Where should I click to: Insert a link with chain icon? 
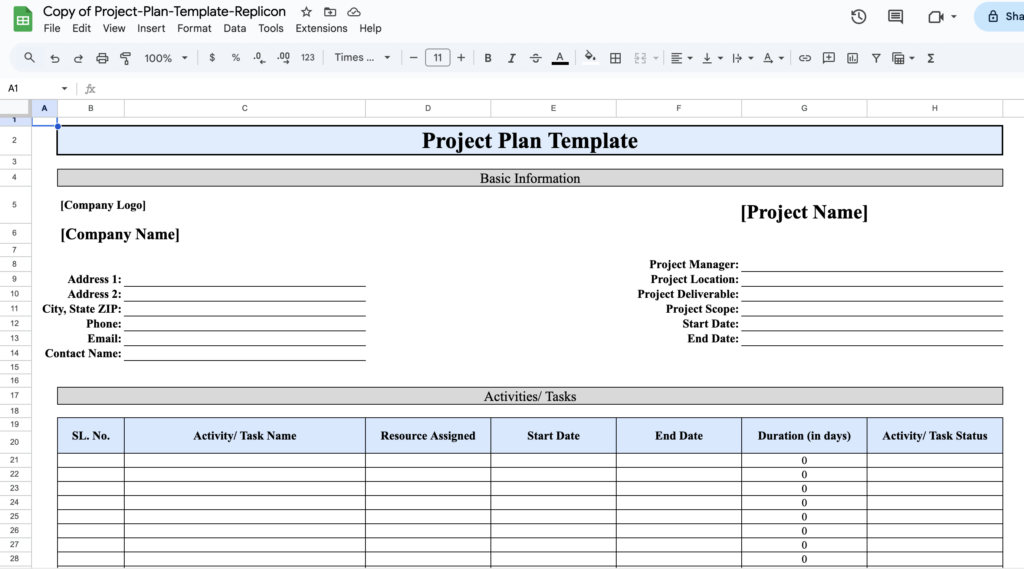pos(805,58)
